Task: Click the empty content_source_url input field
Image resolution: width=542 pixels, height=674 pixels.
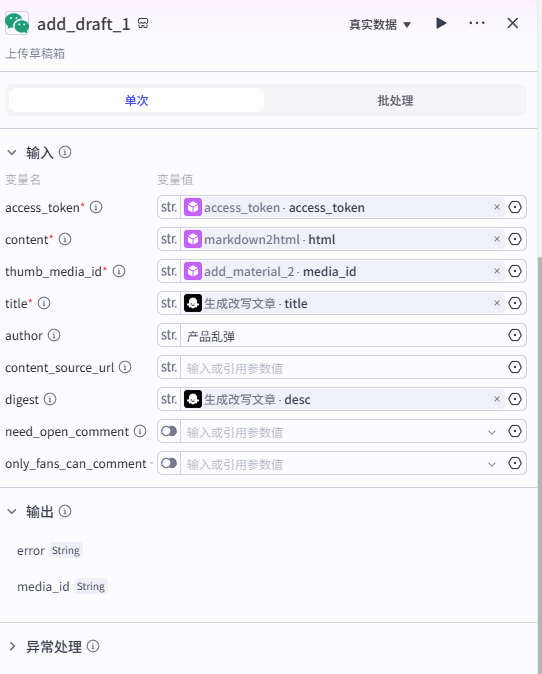Action: coord(343,368)
